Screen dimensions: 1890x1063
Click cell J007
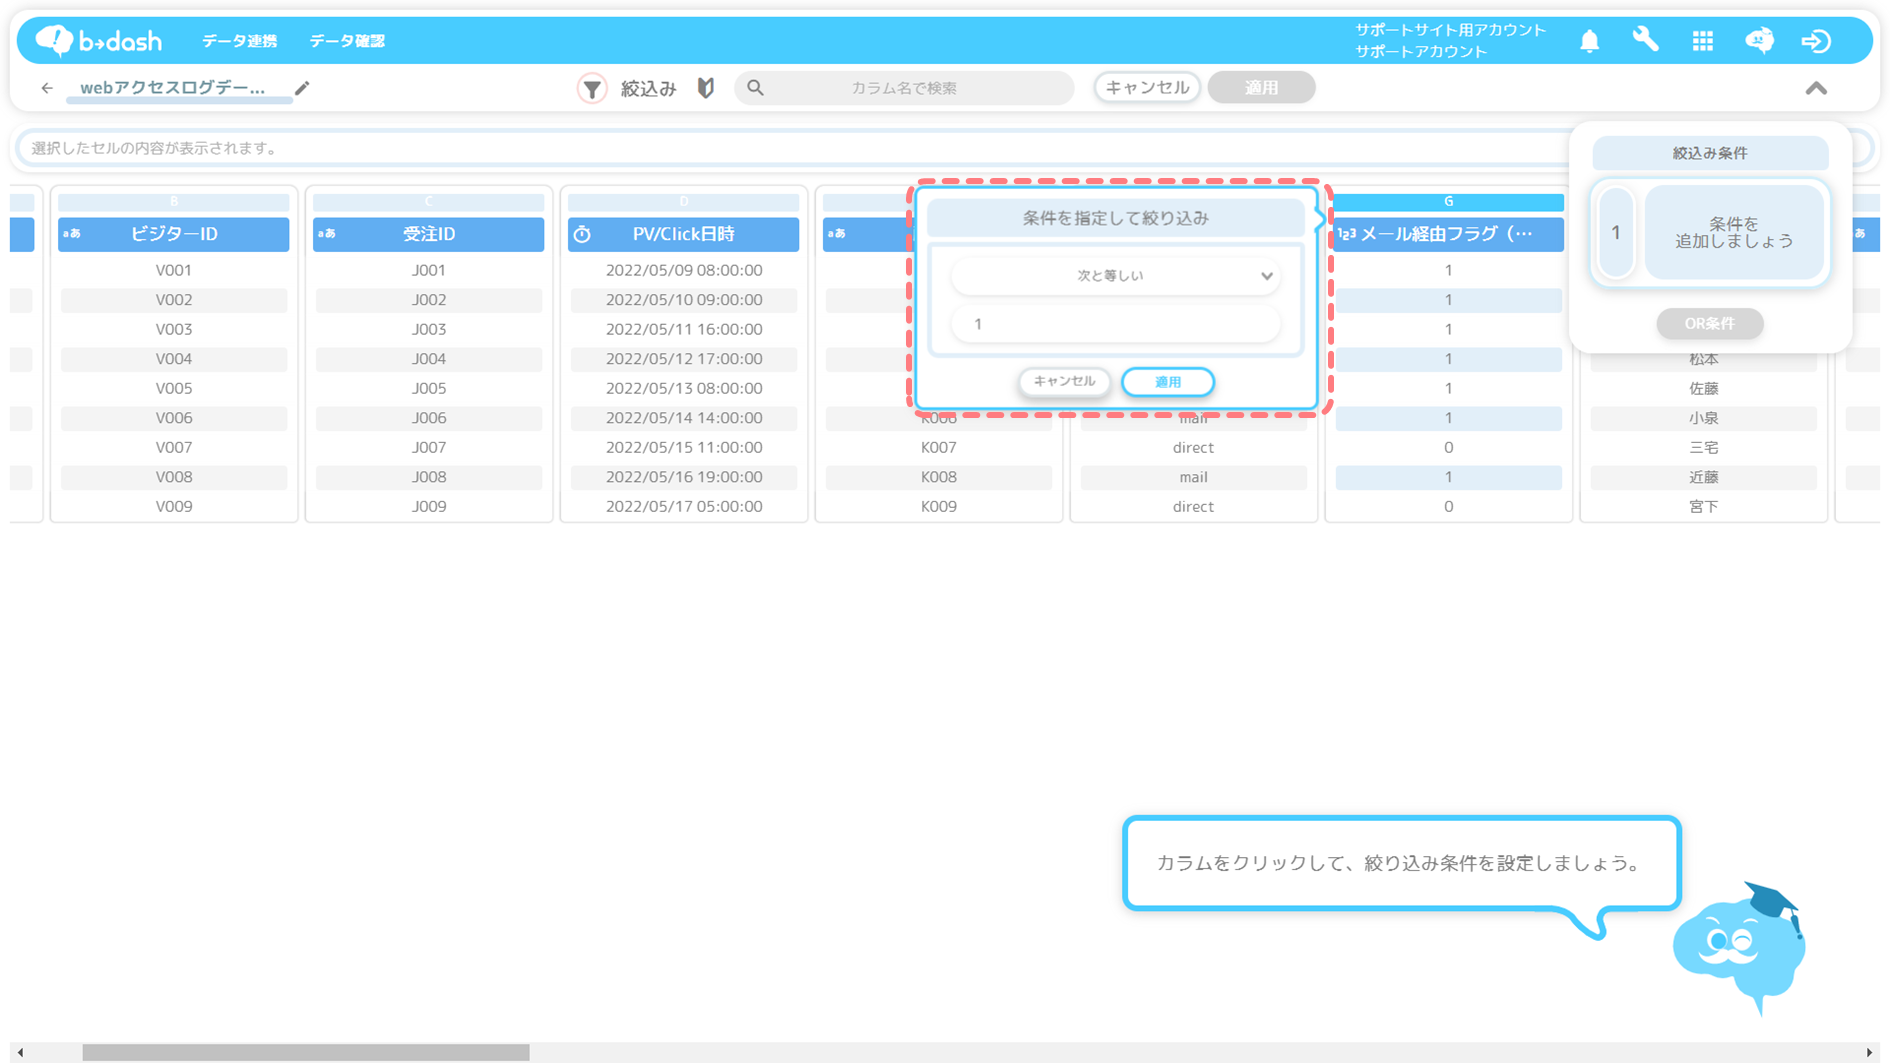(429, 447)
